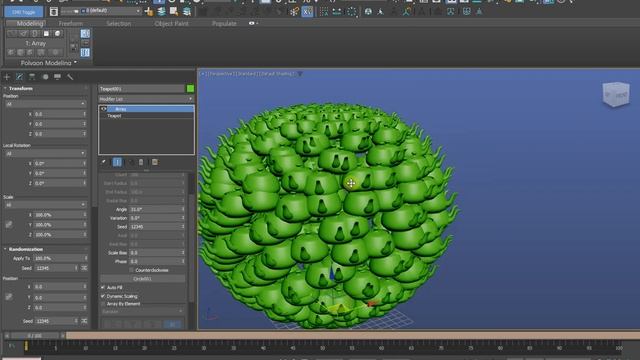
Task: Open the Motion command panel tab
Action: pos(45,77)
